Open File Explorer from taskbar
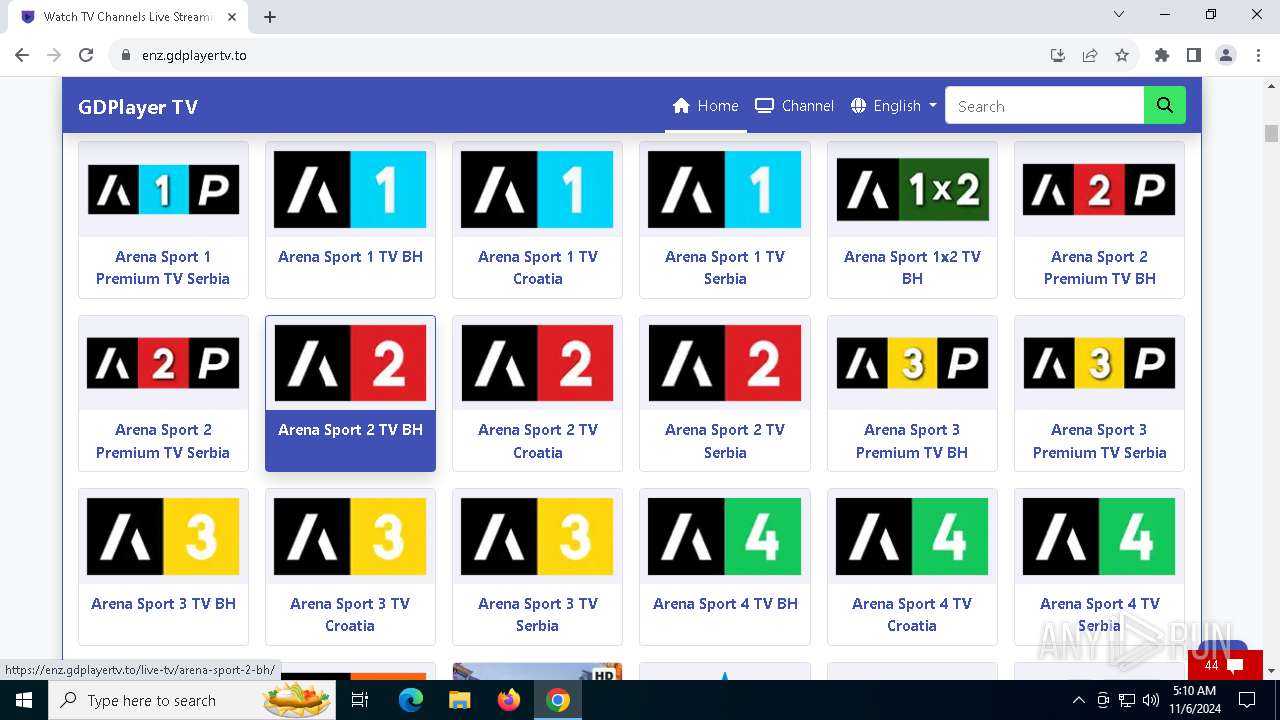The width and height of the screenshot is (1280, 720). pos(459,700)
